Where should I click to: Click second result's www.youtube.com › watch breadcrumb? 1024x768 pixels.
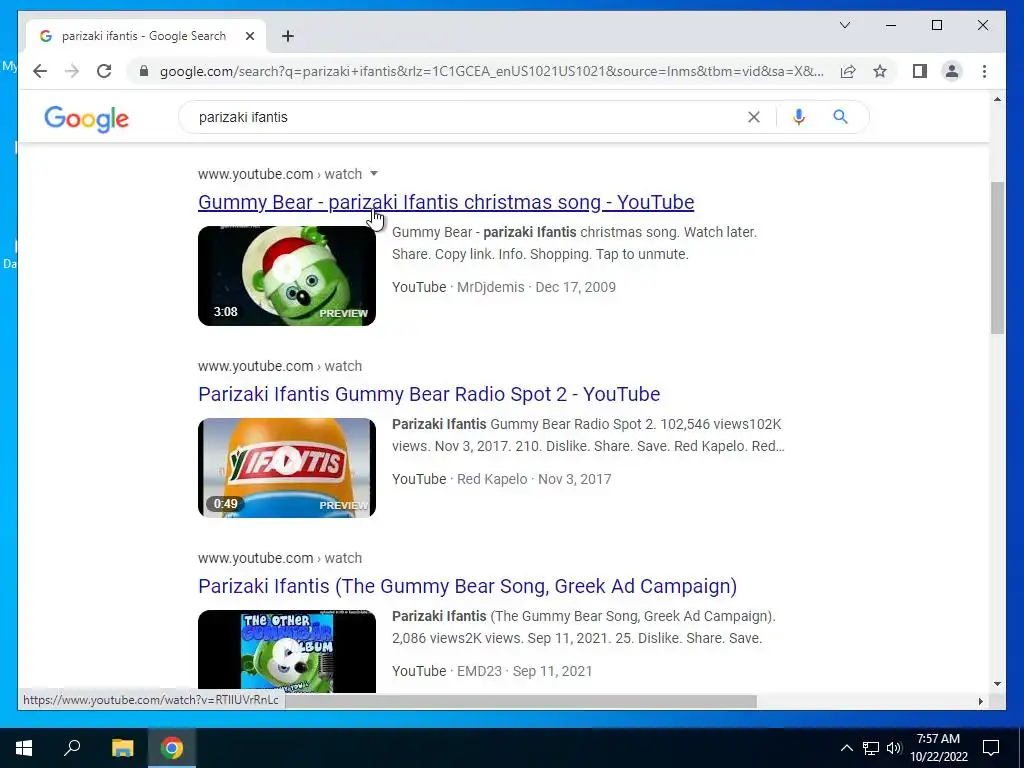pos(280,366)
